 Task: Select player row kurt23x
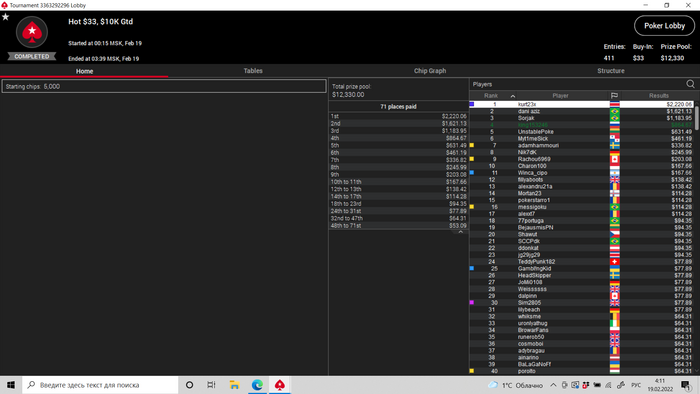(x=581, y=104)
